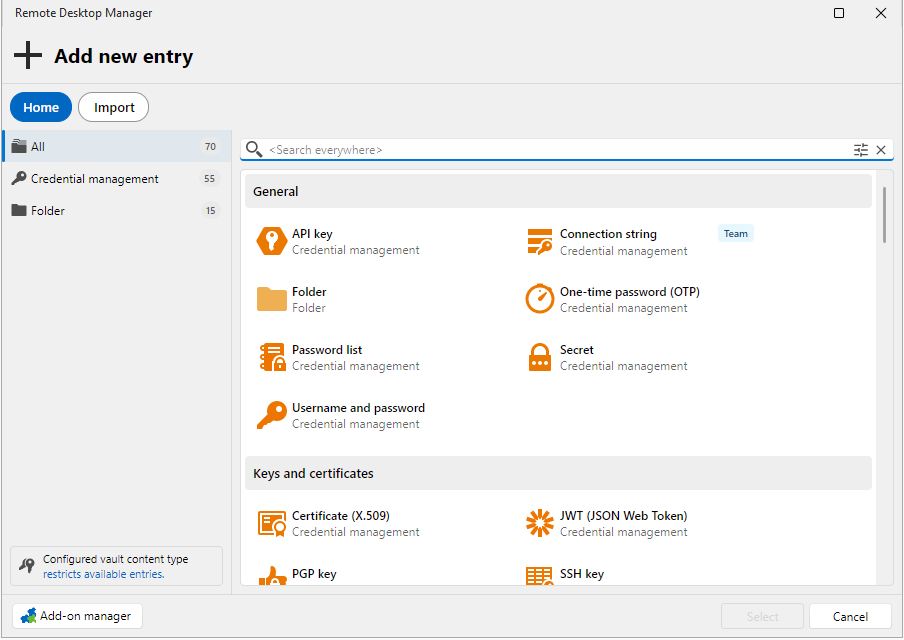Select the All category
The width and height of the screenshot is (904, 640).
click(x=117, y=146)
